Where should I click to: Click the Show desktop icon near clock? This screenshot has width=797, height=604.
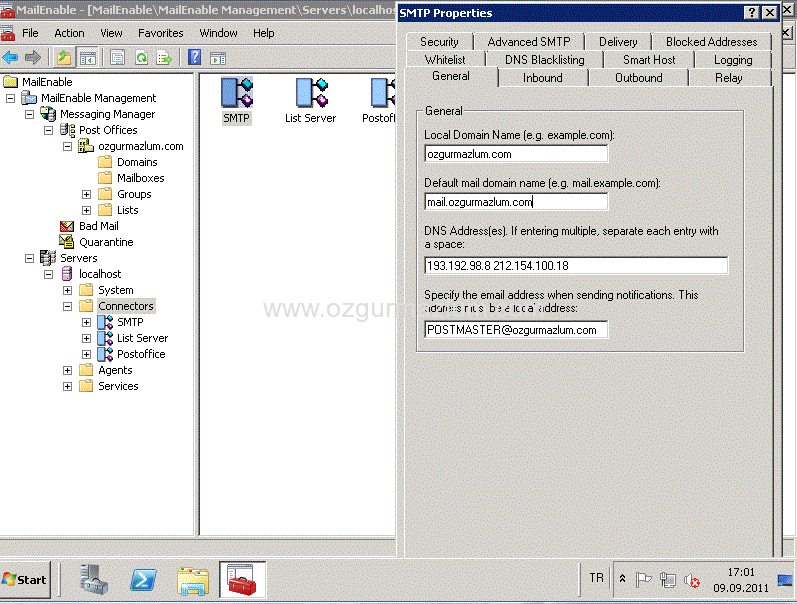point(785,580)
